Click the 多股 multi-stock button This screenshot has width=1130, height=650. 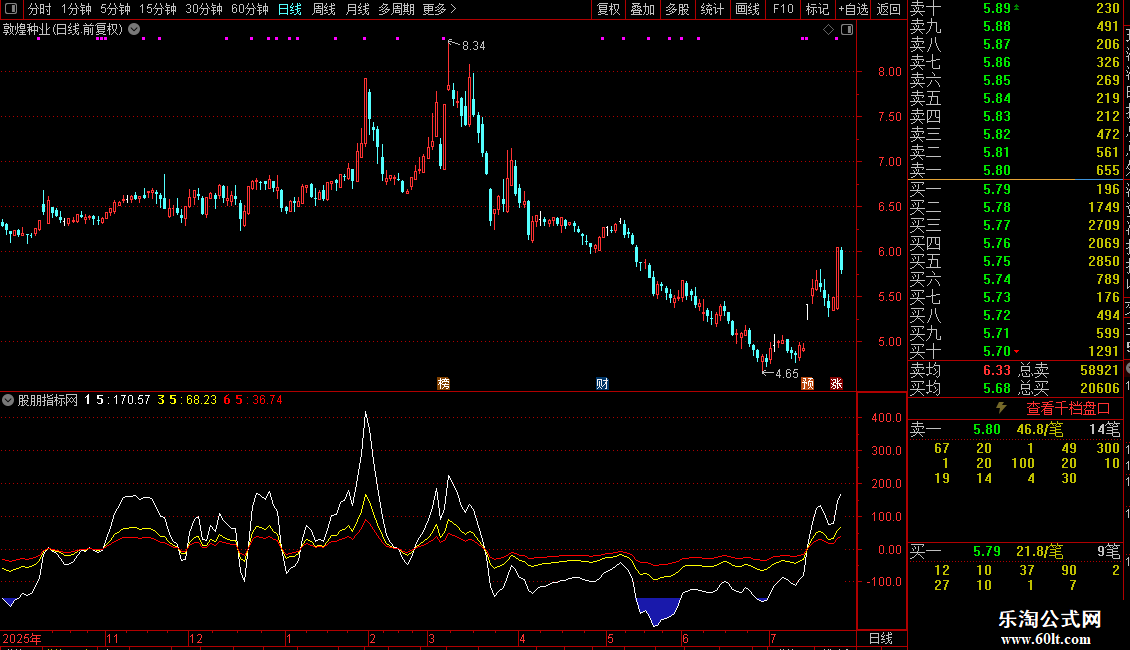(x=677, y=9)
